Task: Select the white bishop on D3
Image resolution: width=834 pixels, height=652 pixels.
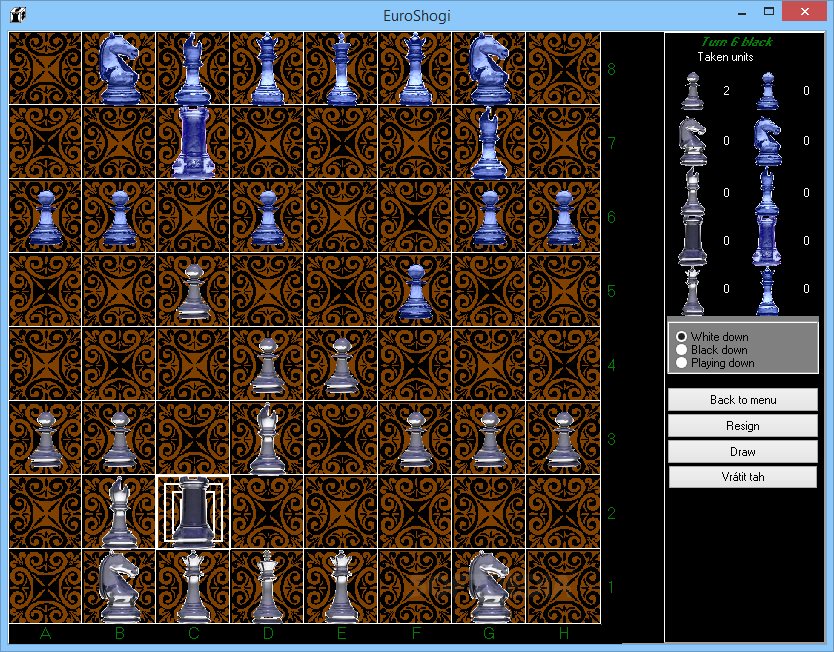Action: 267,438
